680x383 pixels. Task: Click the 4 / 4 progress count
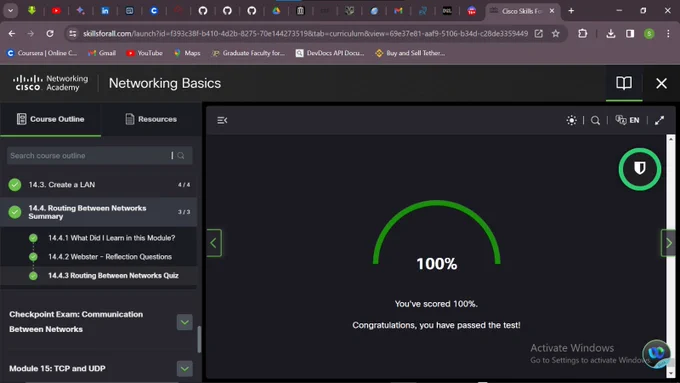click(x=184, y=185)
